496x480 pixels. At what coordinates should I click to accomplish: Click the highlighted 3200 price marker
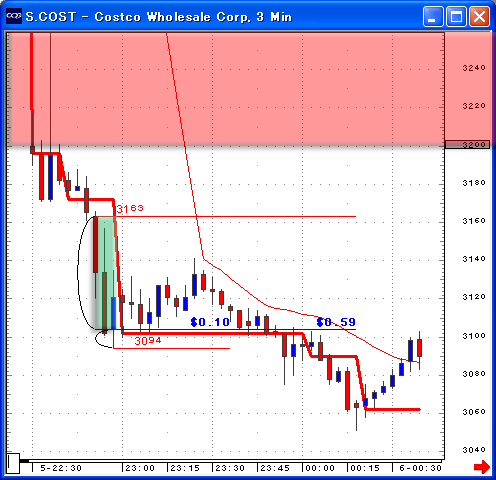468,145
